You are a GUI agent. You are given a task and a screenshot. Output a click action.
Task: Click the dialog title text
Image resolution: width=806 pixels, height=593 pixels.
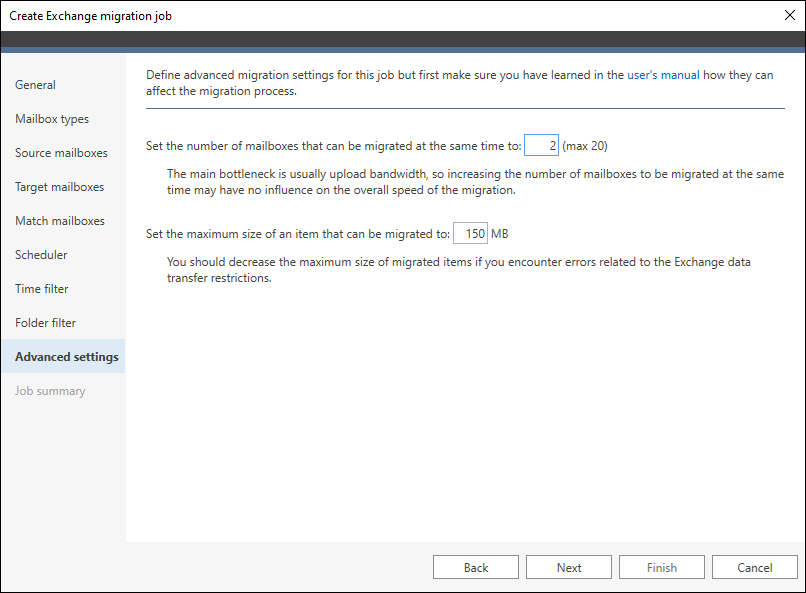click(x=90, y=16)
